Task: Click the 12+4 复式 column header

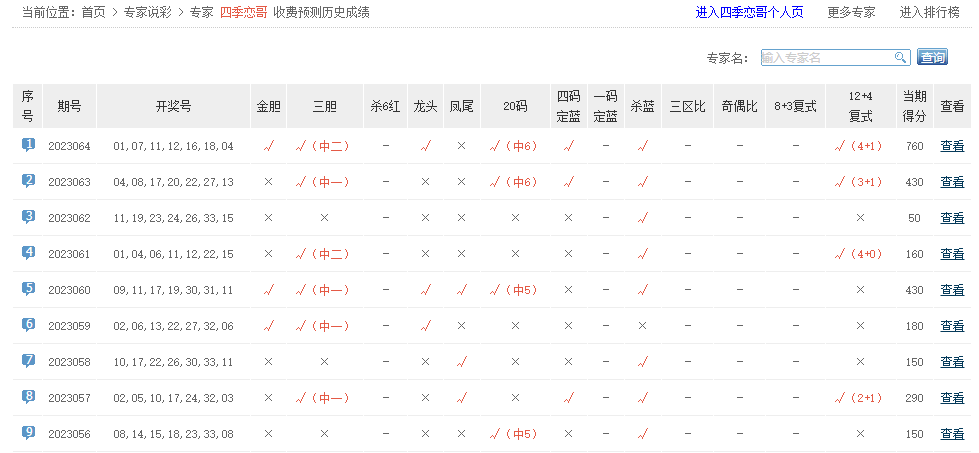Action: (860, 105)
